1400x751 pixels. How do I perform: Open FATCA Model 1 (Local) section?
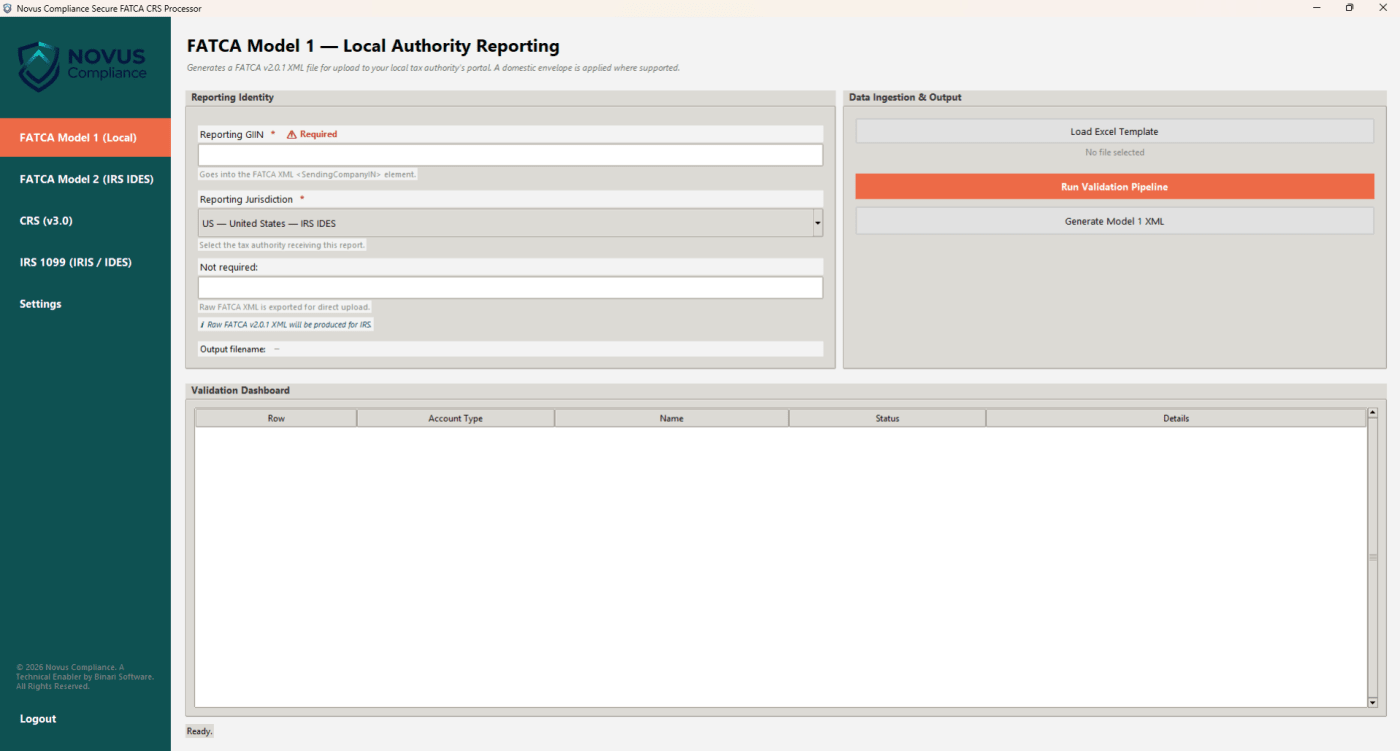click(x=85, y=137)
